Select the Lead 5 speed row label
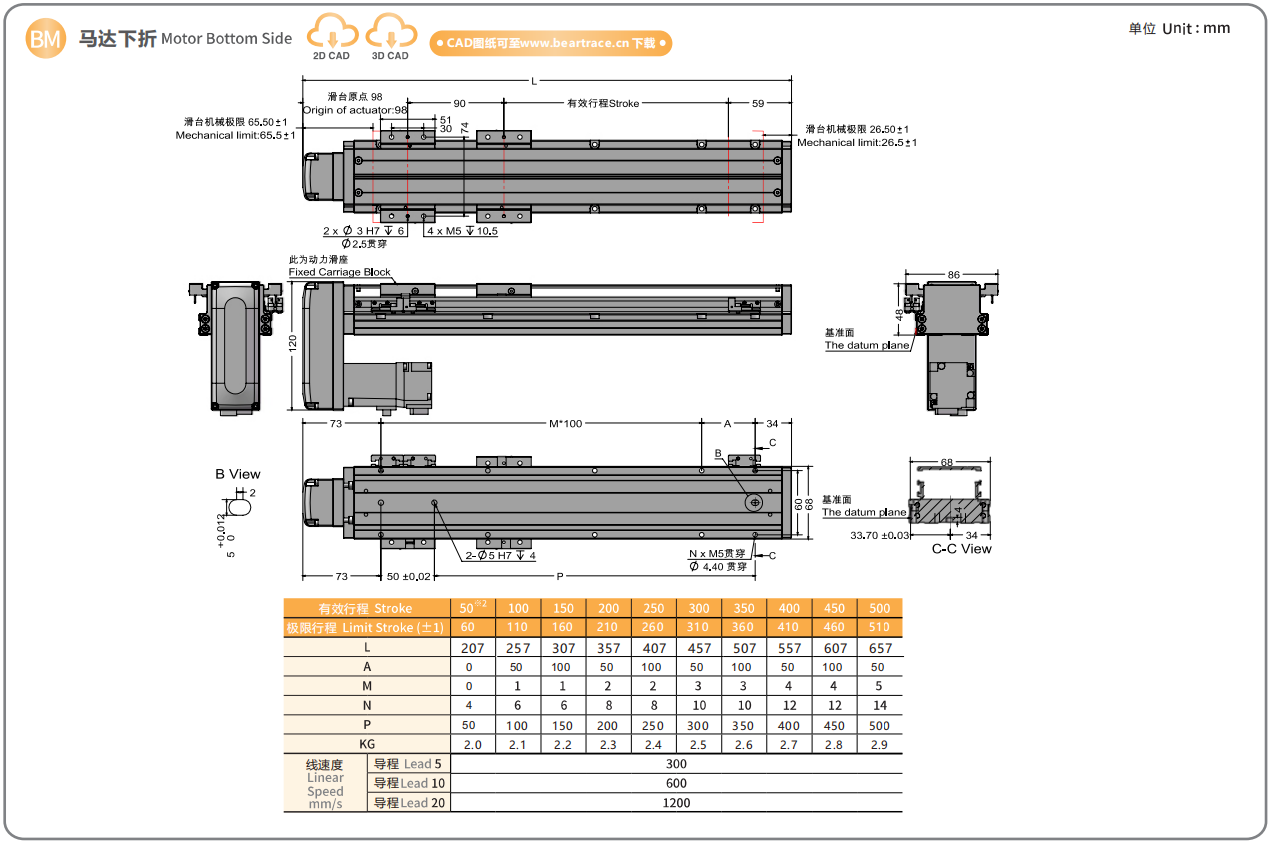 408,764
